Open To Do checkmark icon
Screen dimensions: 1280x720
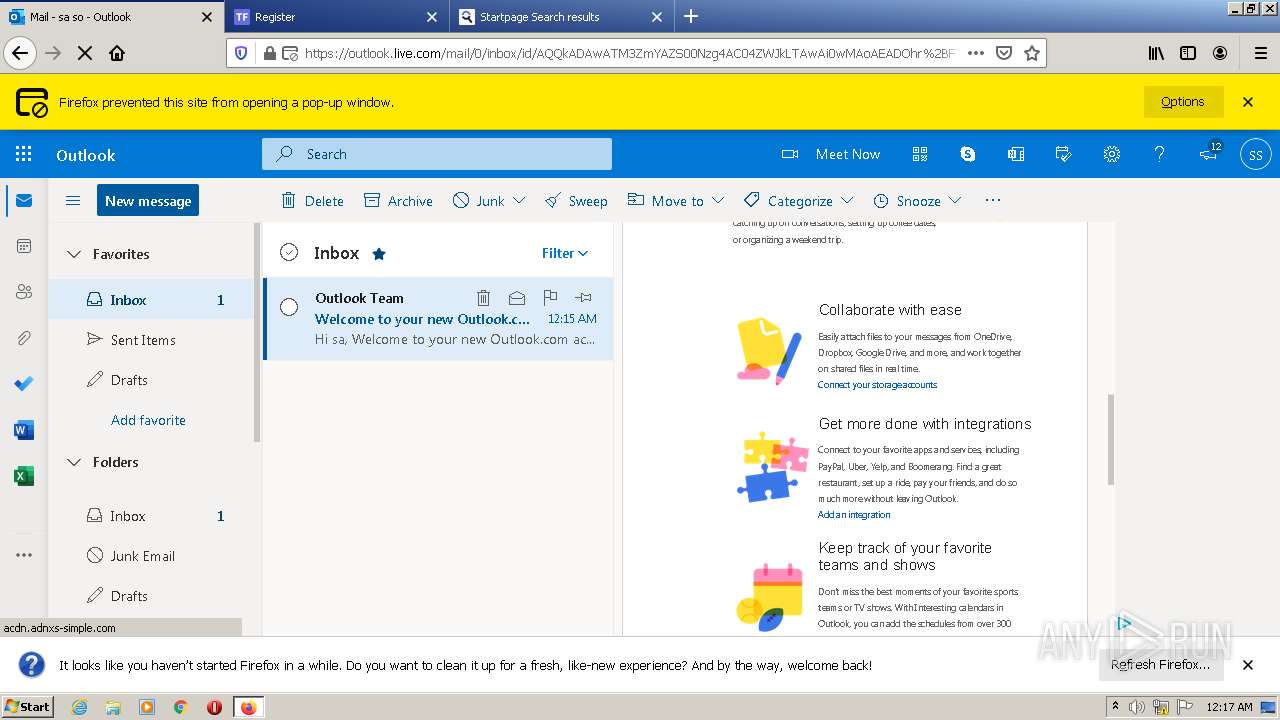pos(24,384)
